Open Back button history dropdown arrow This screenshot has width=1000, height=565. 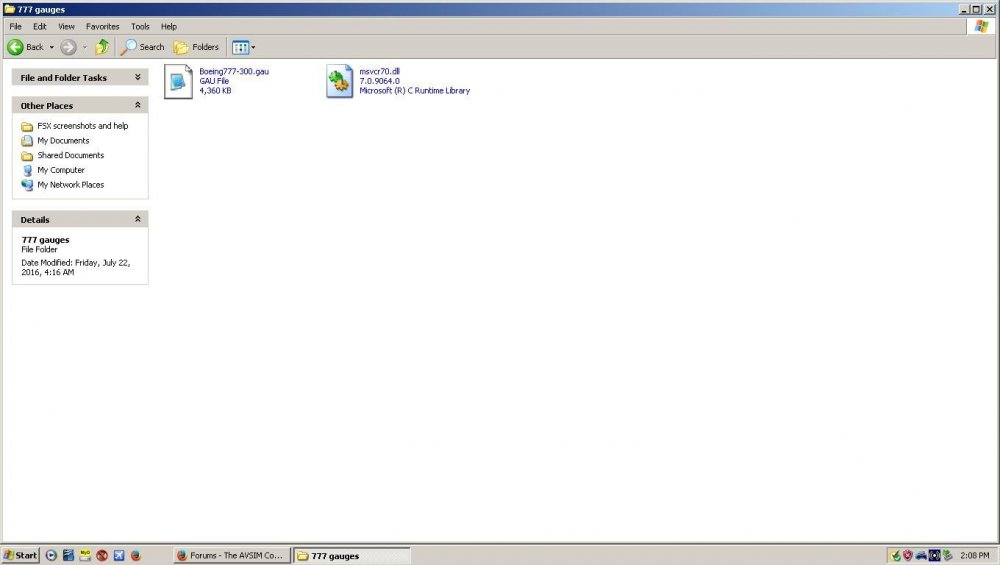click(x=52, y=47)
